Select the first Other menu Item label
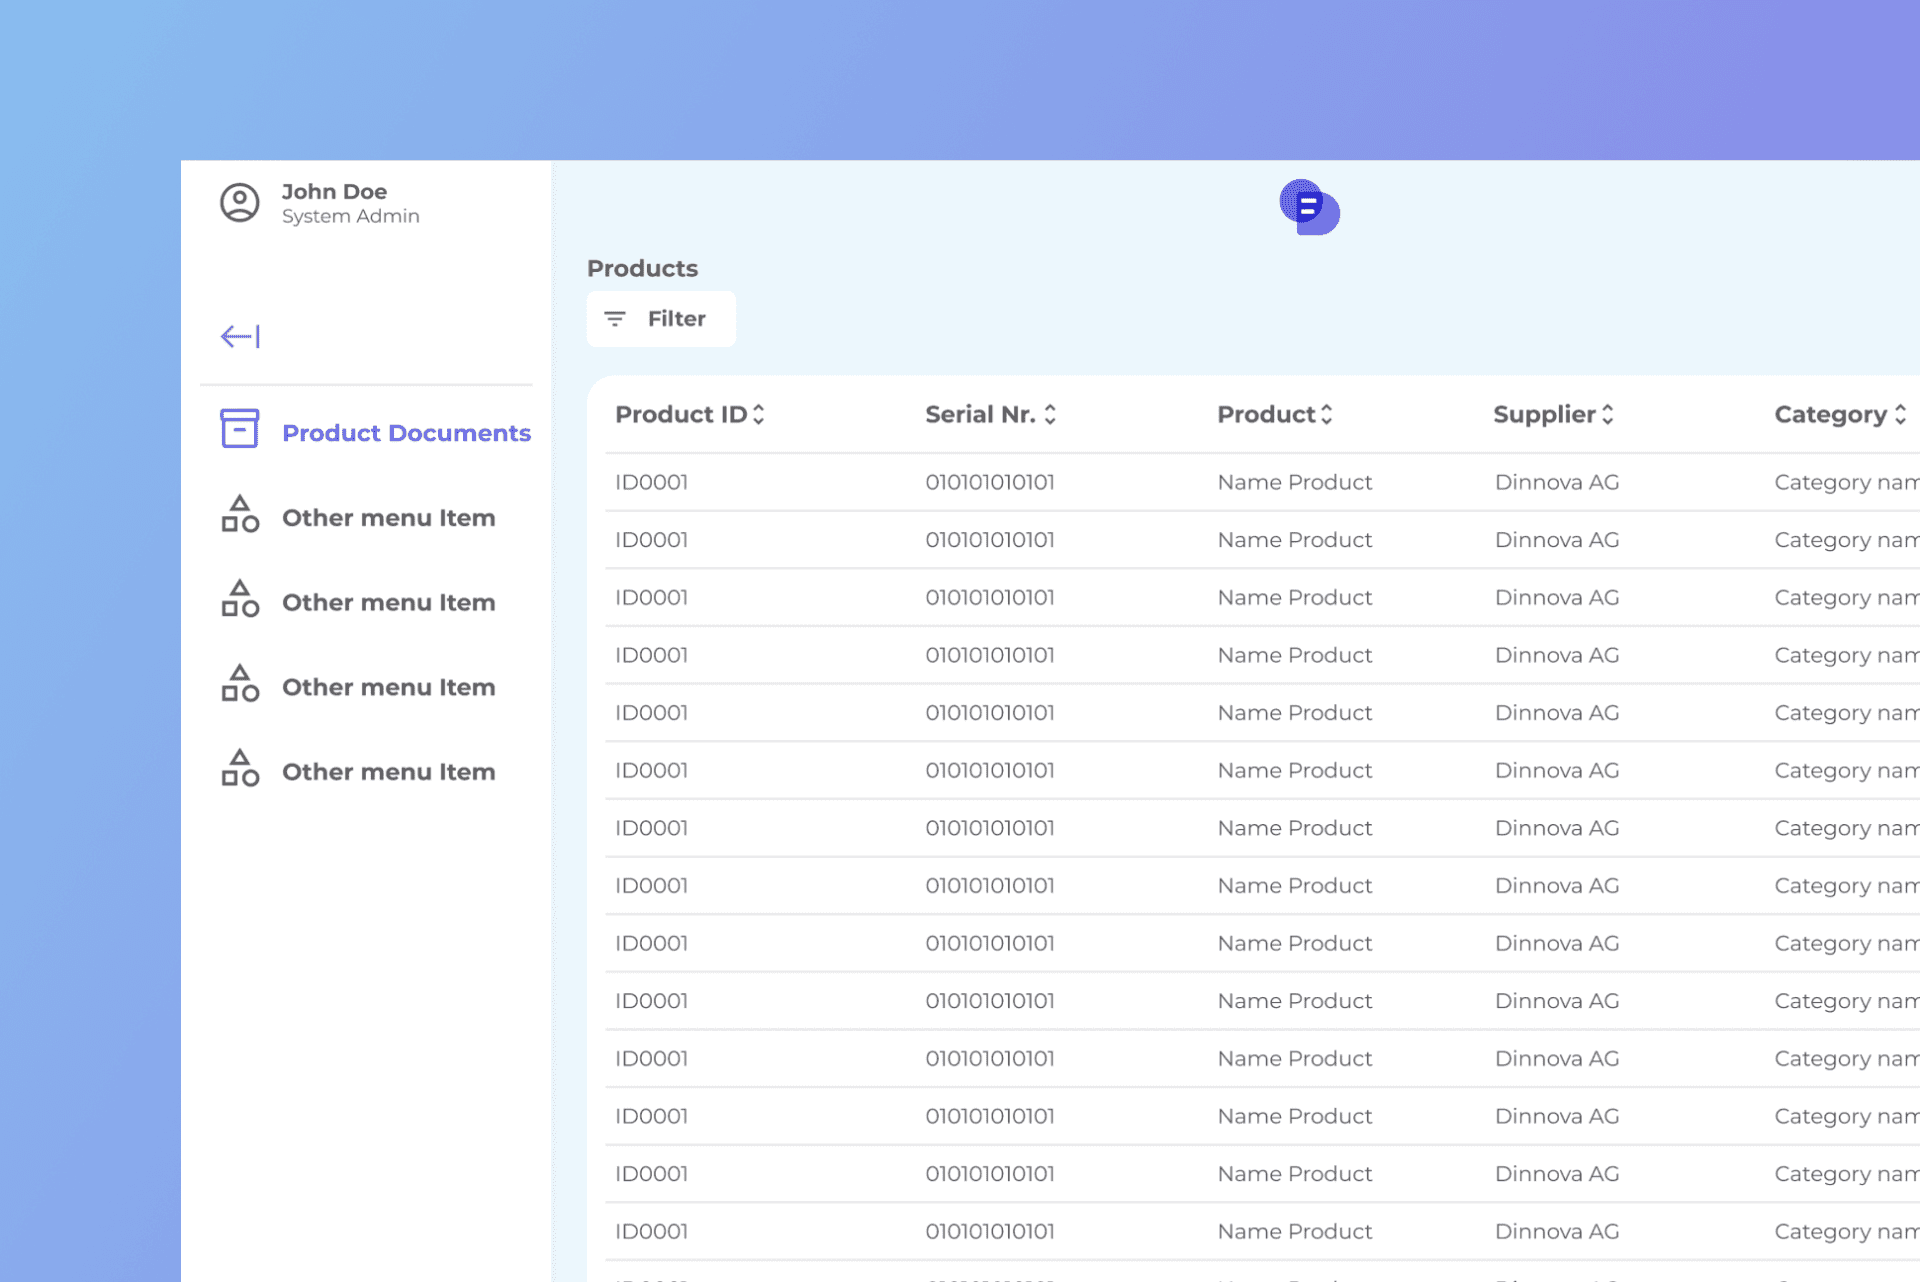Image resolution: width=1920 pixels, height=1282 pixels. point(388,518)
